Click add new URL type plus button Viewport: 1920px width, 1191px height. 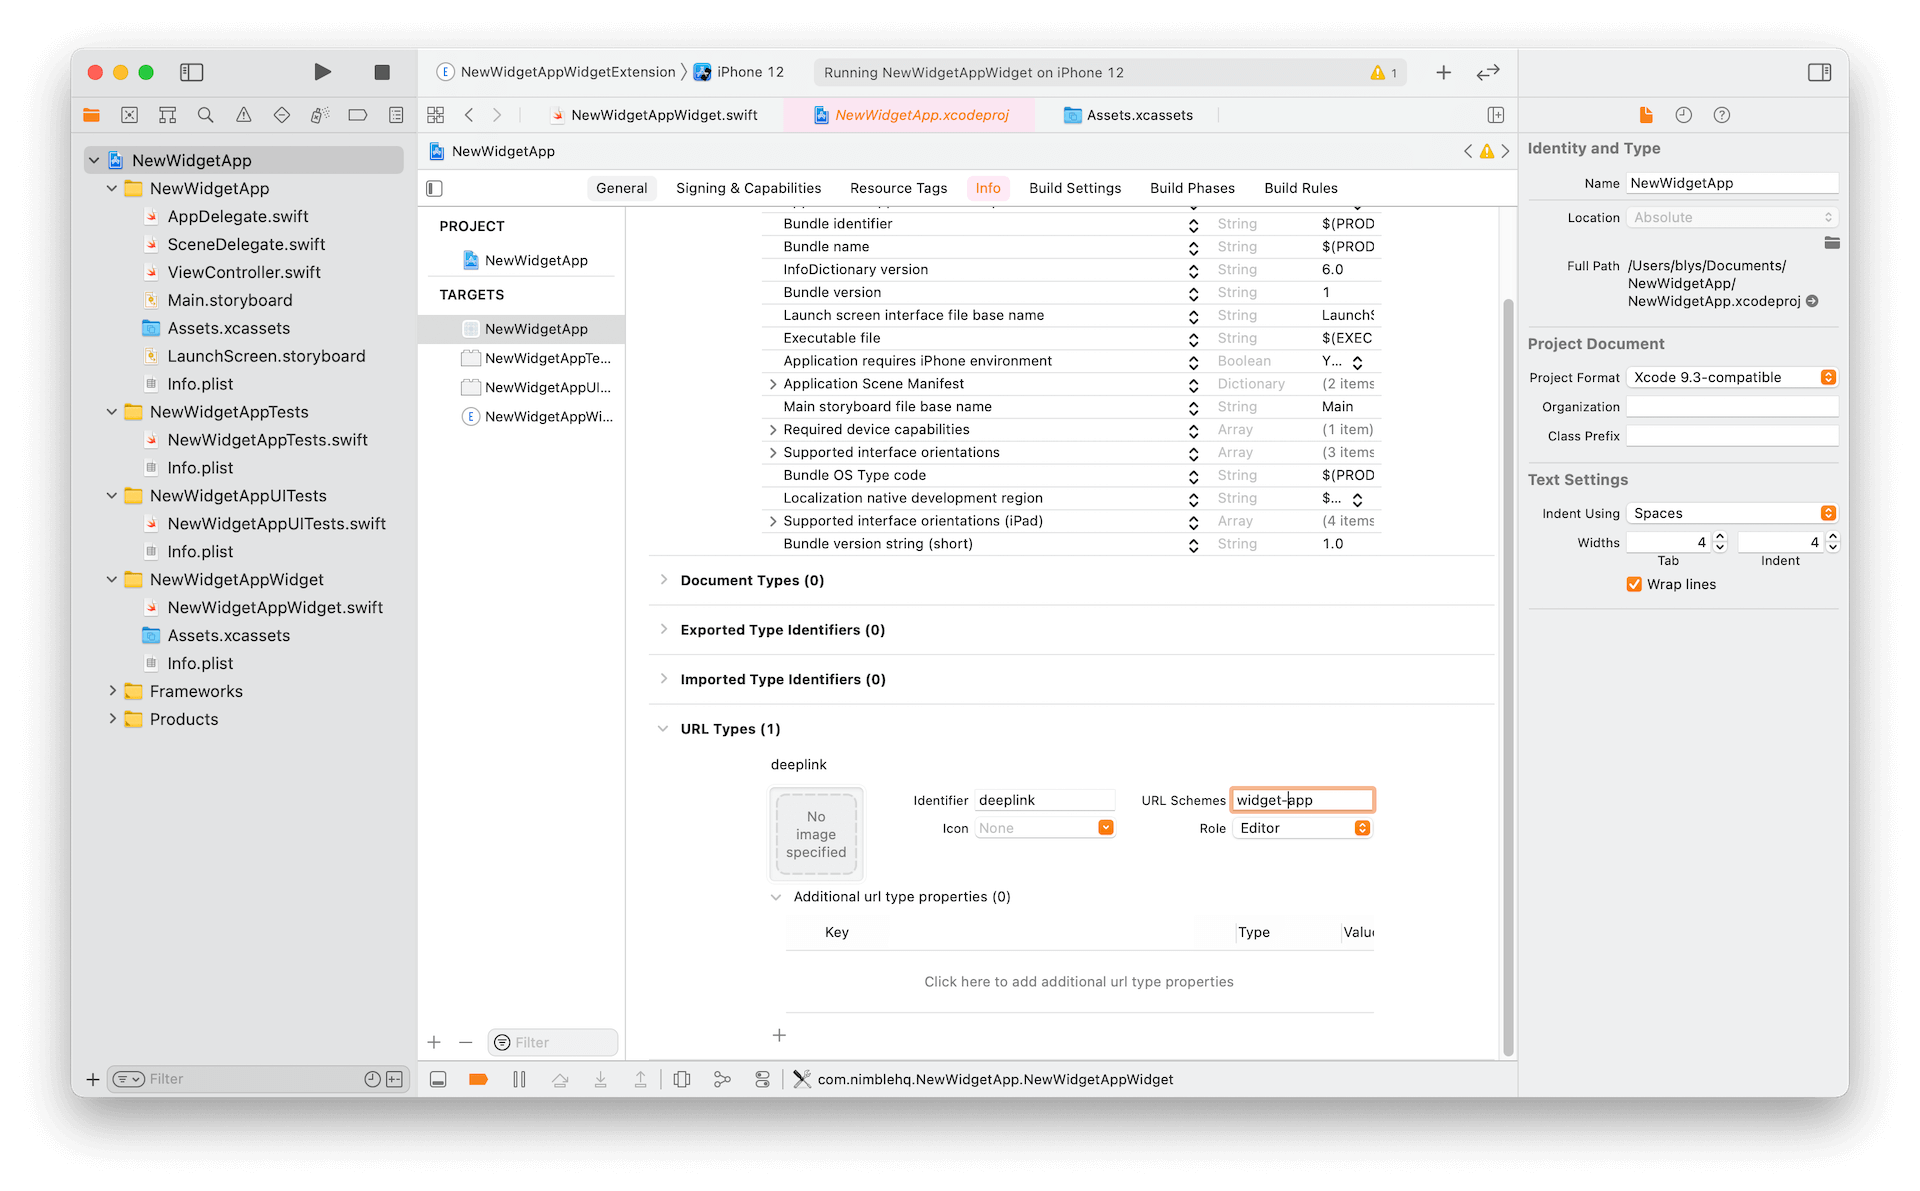pyautogui.click(x=779, y=1036)
